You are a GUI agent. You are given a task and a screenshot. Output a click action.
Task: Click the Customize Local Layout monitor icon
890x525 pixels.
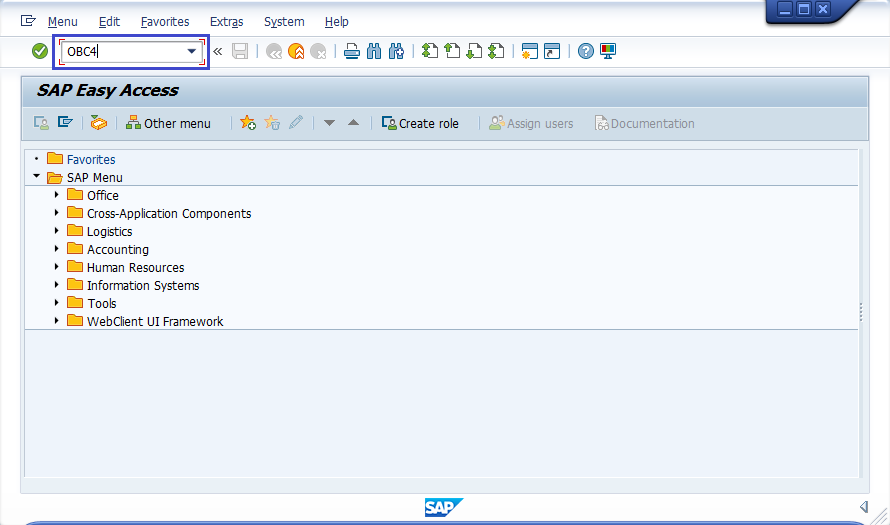point(608,52)
